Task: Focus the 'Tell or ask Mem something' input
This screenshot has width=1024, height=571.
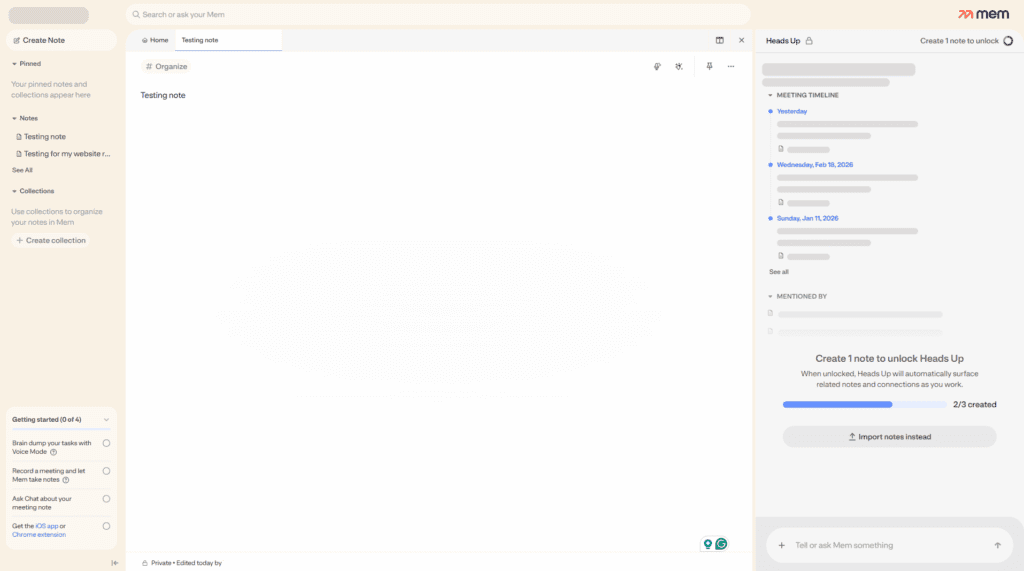Action: pos(889,546)
